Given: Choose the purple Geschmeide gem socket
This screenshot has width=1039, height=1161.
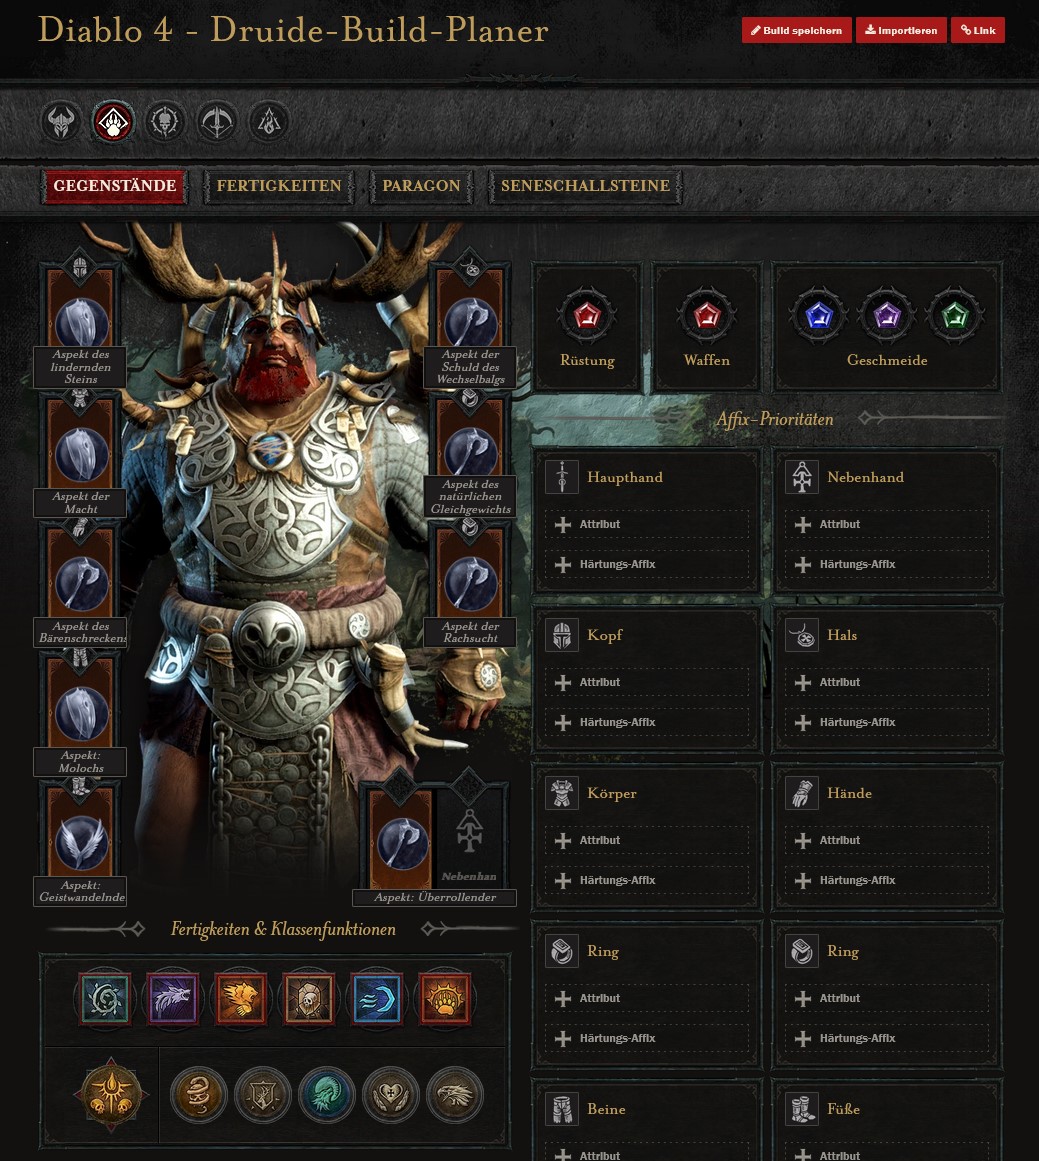Looking at the screenshot, I should tap(887, 316).
